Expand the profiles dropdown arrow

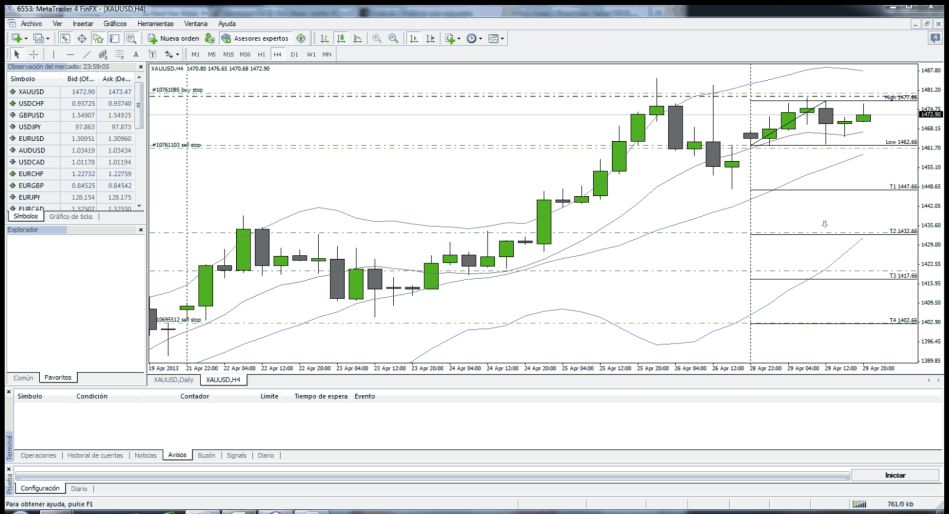[48, 38]
